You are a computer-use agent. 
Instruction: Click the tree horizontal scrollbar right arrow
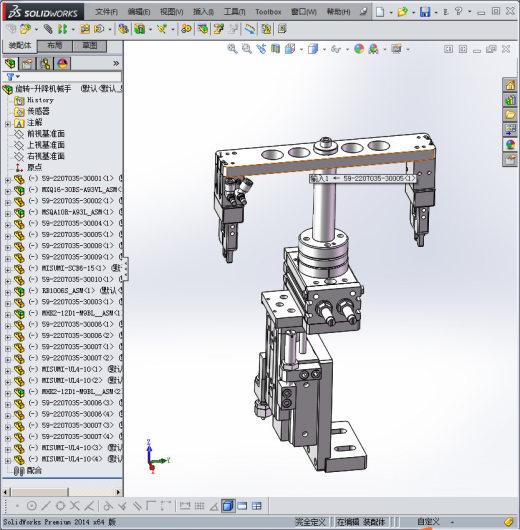coord(118,492)
